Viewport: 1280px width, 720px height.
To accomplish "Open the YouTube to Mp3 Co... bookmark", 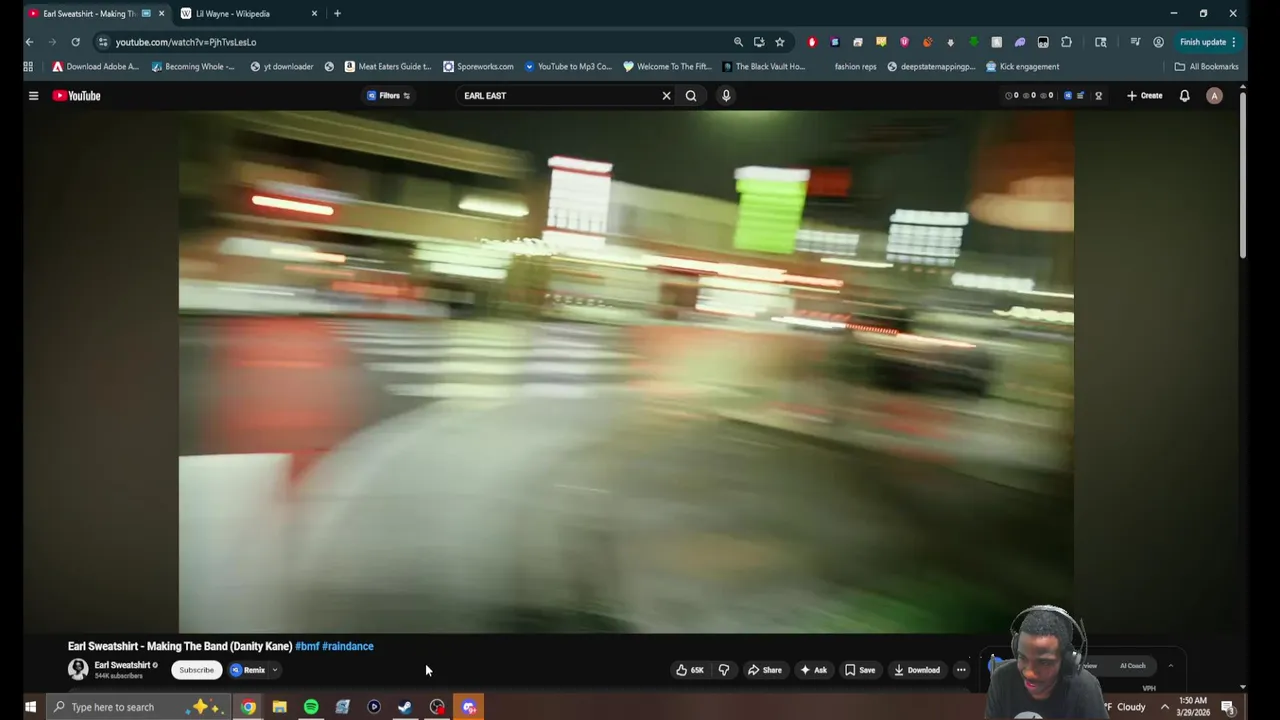I will (x=568, y=67).
